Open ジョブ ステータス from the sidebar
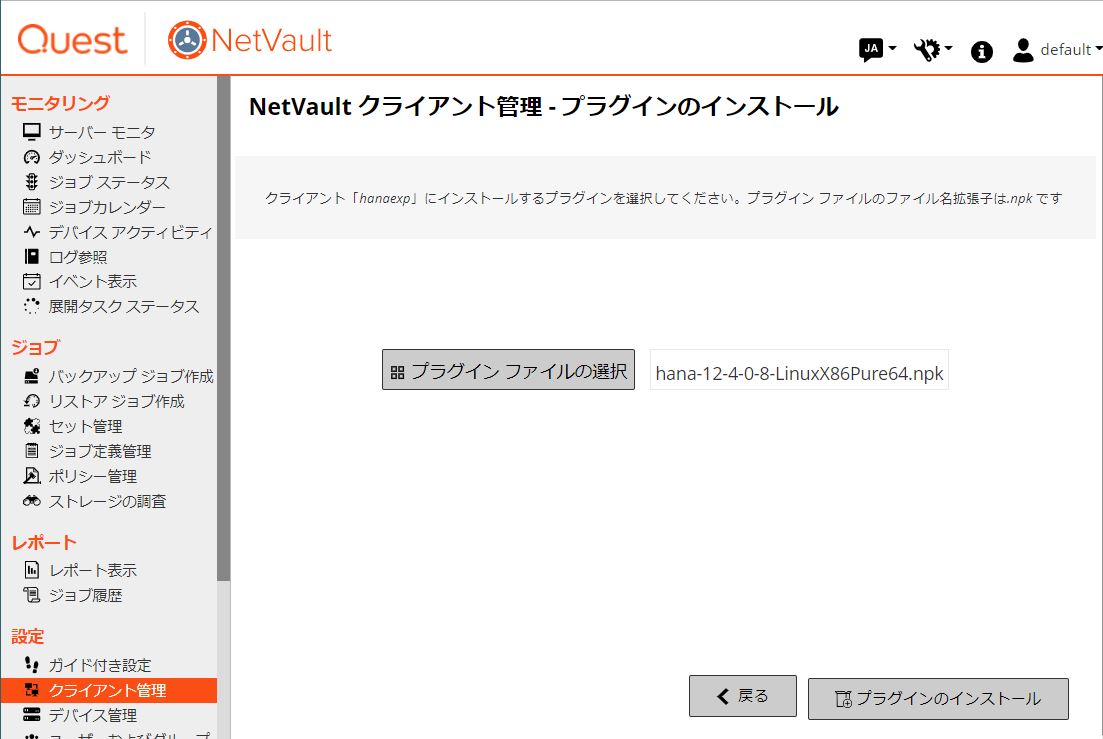Screen dimensions: 1103x739 (x=109, y=182)
